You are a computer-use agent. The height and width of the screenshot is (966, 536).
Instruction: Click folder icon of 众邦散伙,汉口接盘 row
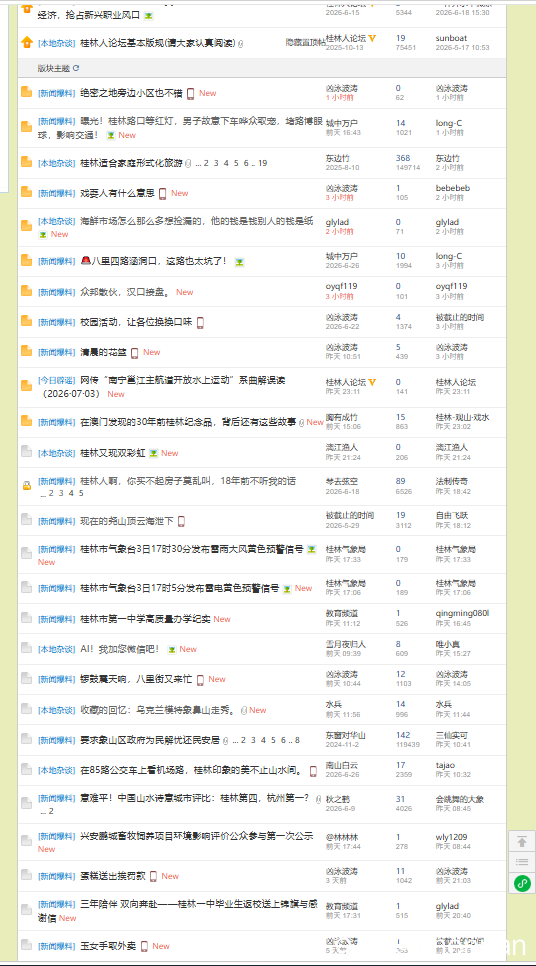26,291
